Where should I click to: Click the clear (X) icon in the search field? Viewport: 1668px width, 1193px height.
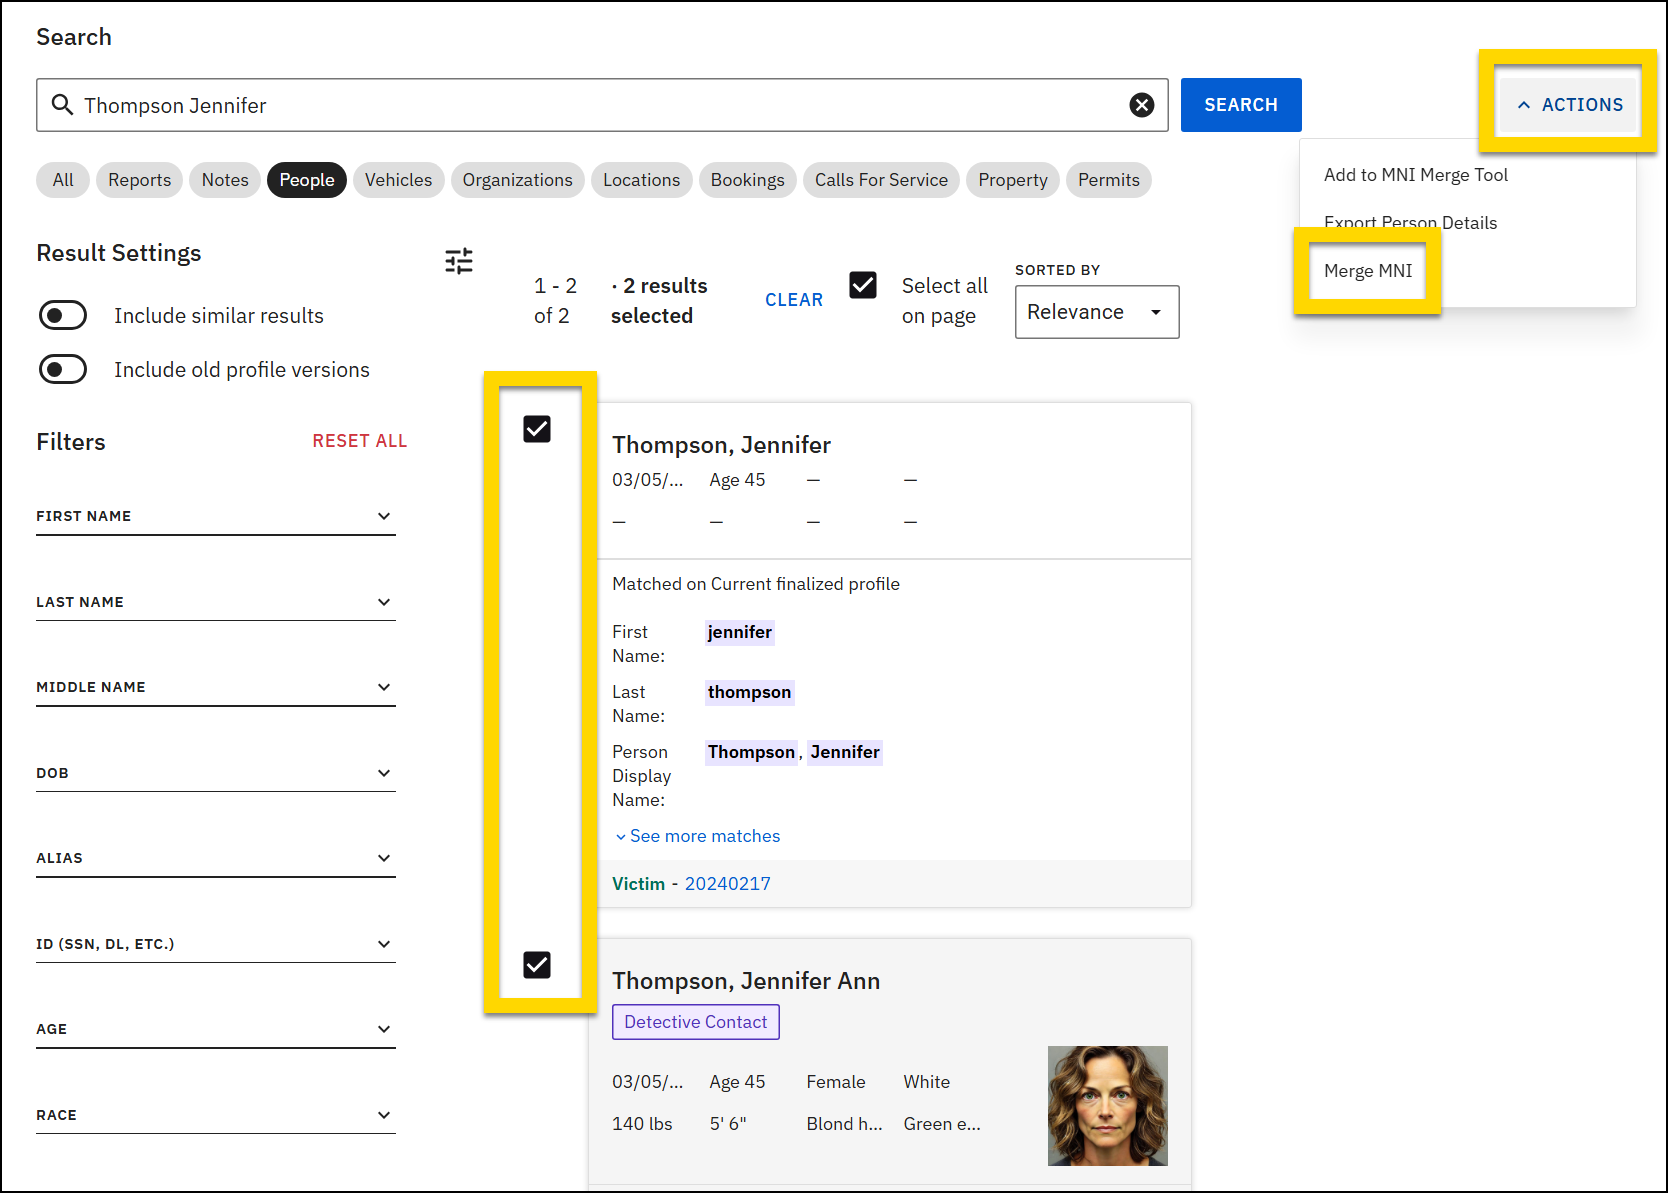[1142, 104]
